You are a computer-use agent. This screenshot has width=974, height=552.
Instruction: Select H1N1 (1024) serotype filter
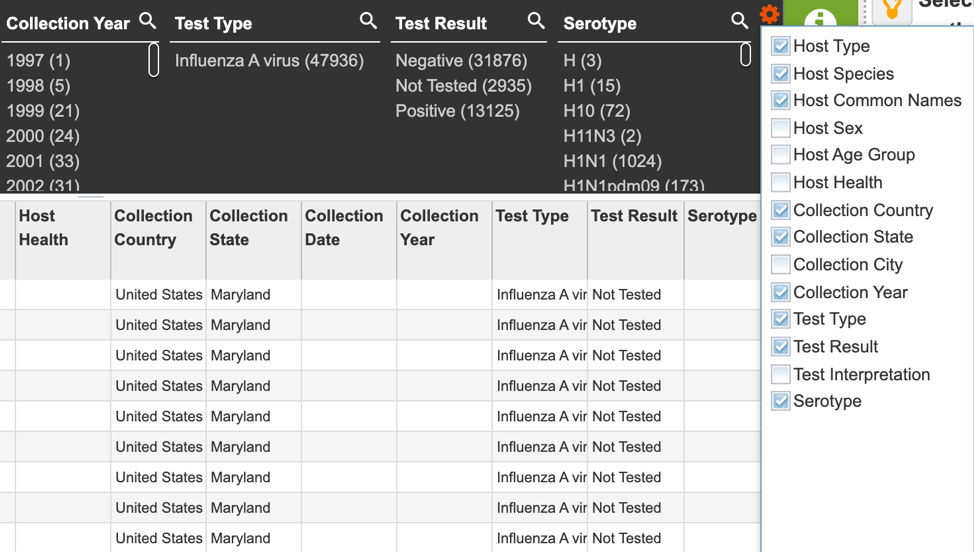(612, 161)
